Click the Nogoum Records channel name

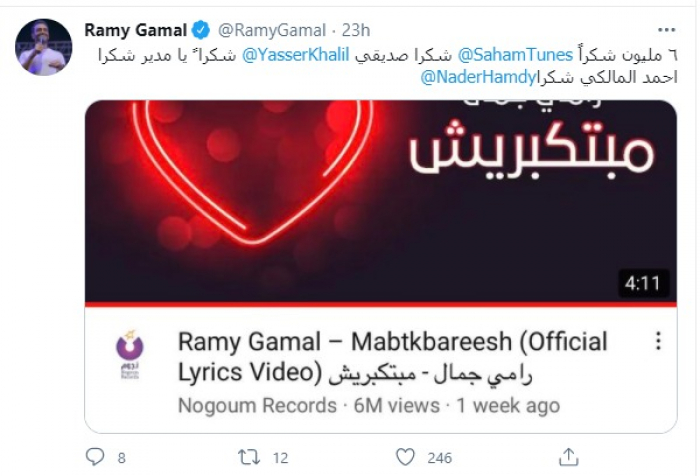point(257,406)
